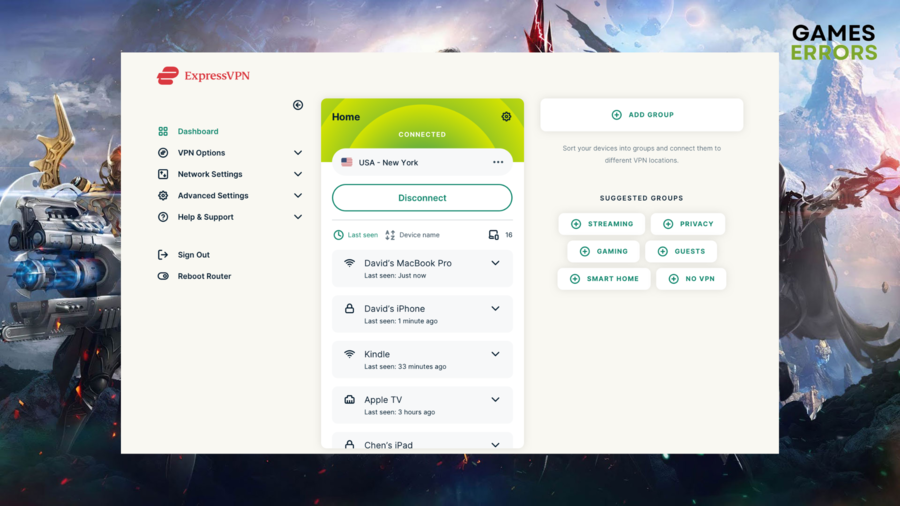Click the VPN Options shield icon
Screen dimensions: 900x506
pos(163,153)
